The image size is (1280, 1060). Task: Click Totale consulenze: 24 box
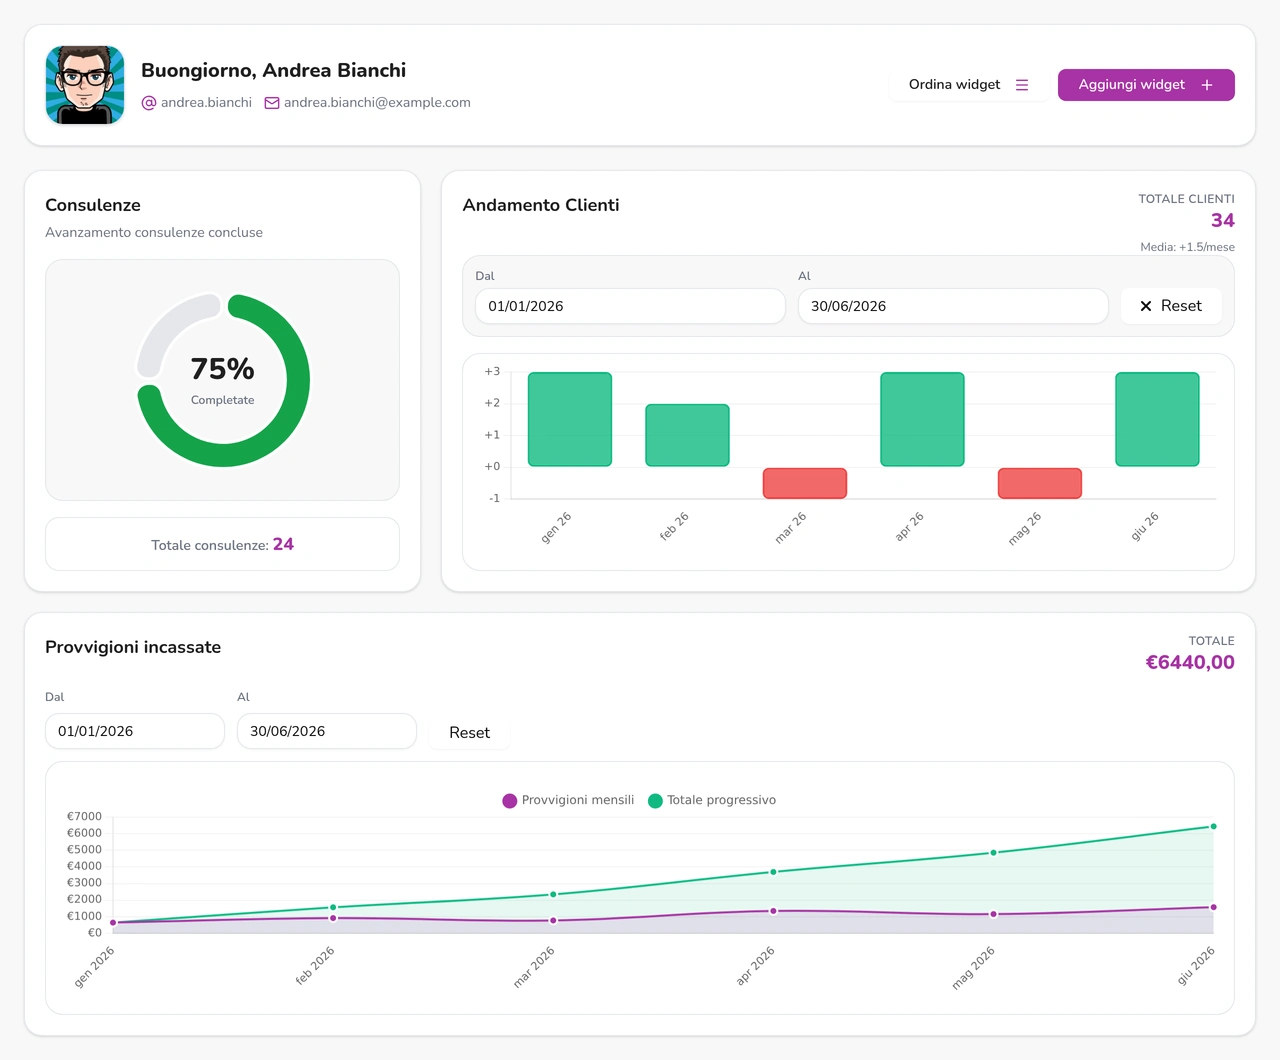pyautogui.click(x=222, y=544)
